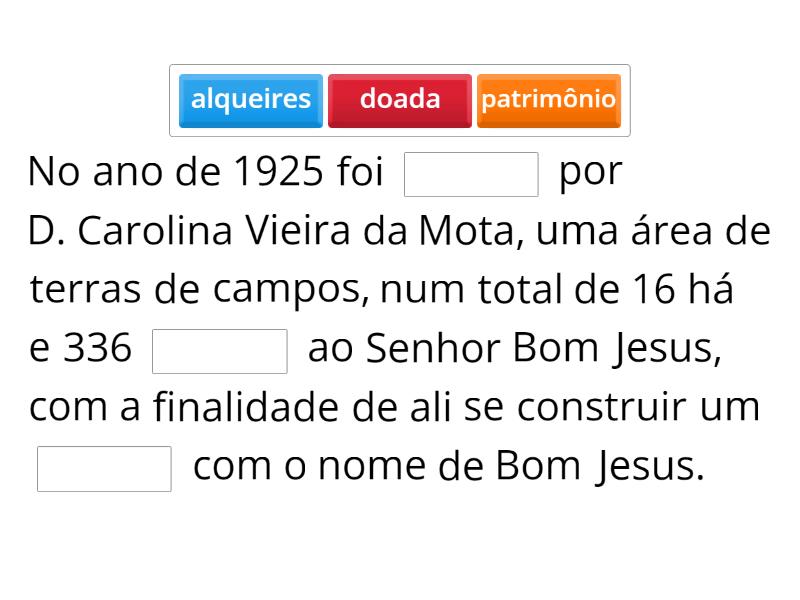Click the blank box after '1925 foi'
This screenshot has height=600, width=800.
pyautogui.click(x=471, y=174)
